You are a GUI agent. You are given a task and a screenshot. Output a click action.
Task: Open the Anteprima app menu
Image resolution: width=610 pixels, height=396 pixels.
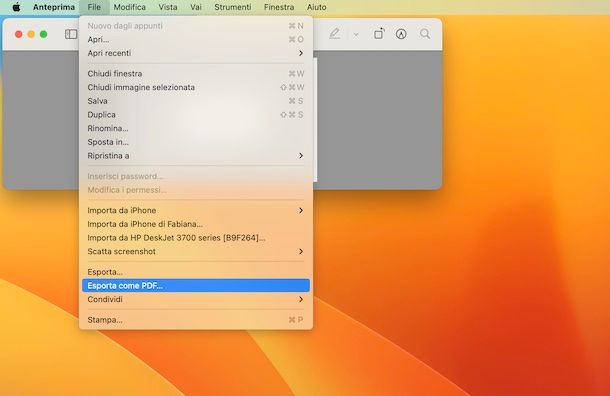pos(54,7)
